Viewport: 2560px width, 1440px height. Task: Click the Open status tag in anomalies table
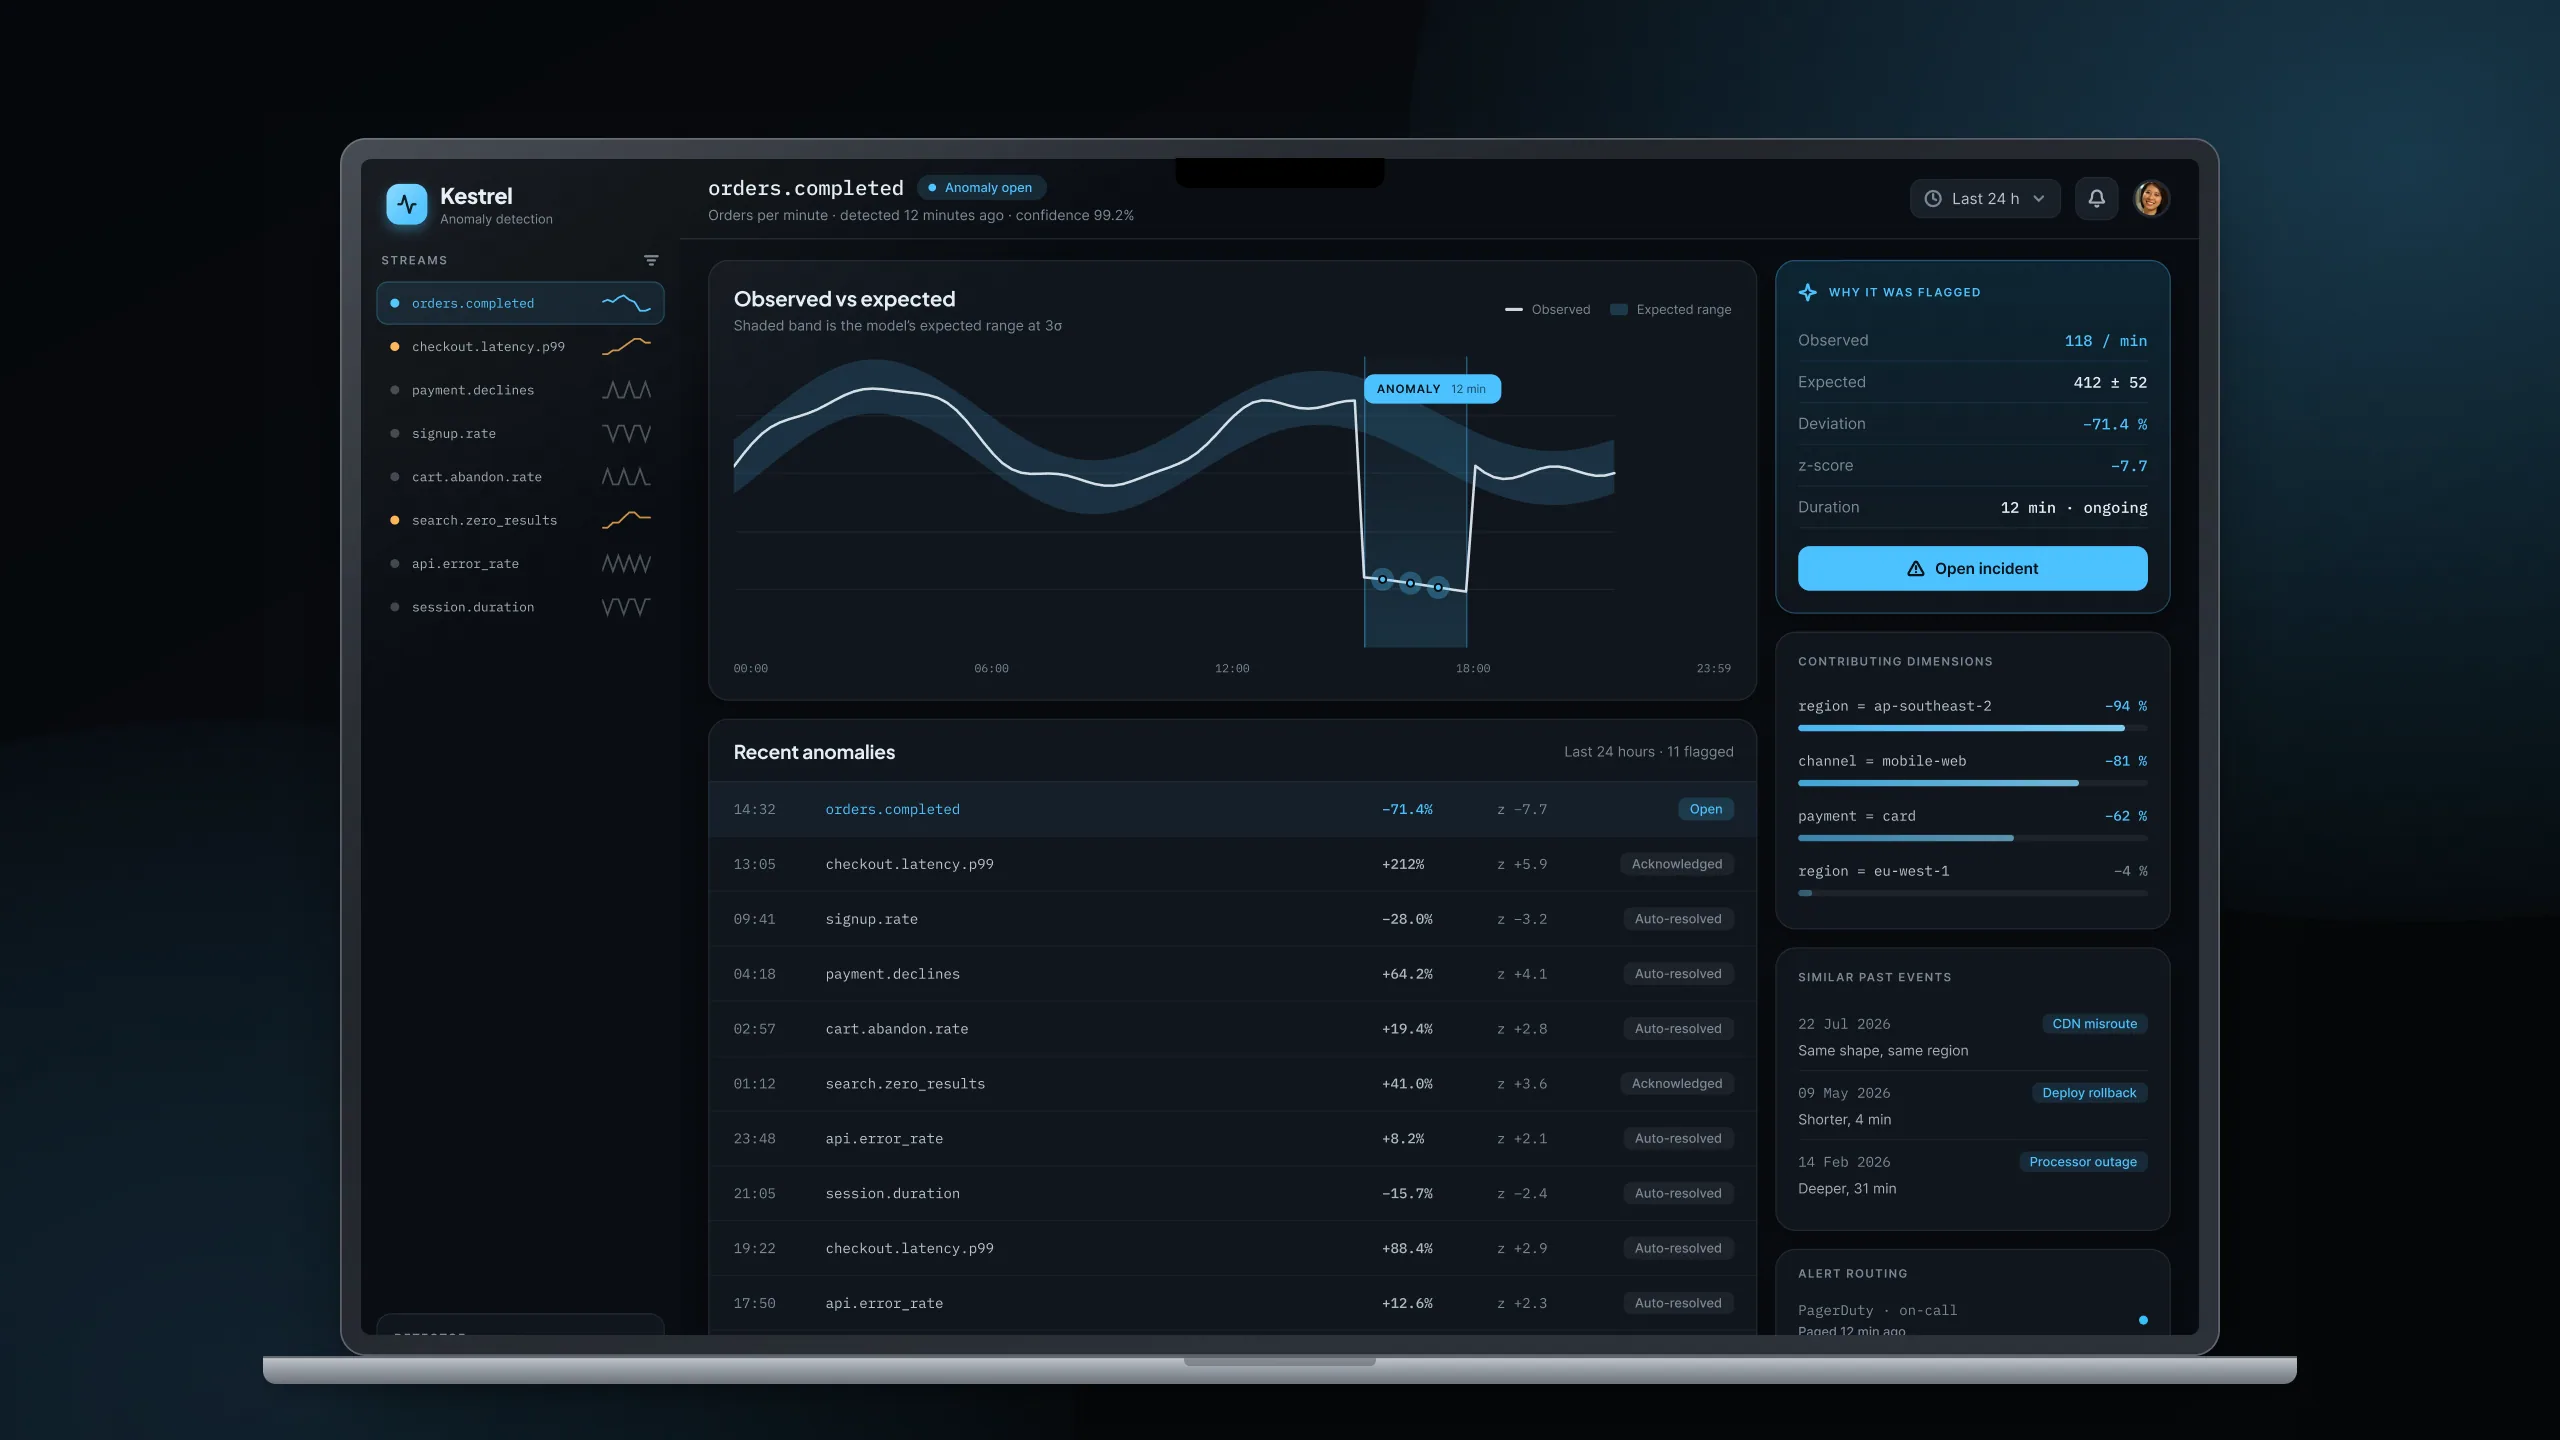[x=1705, y=809]
